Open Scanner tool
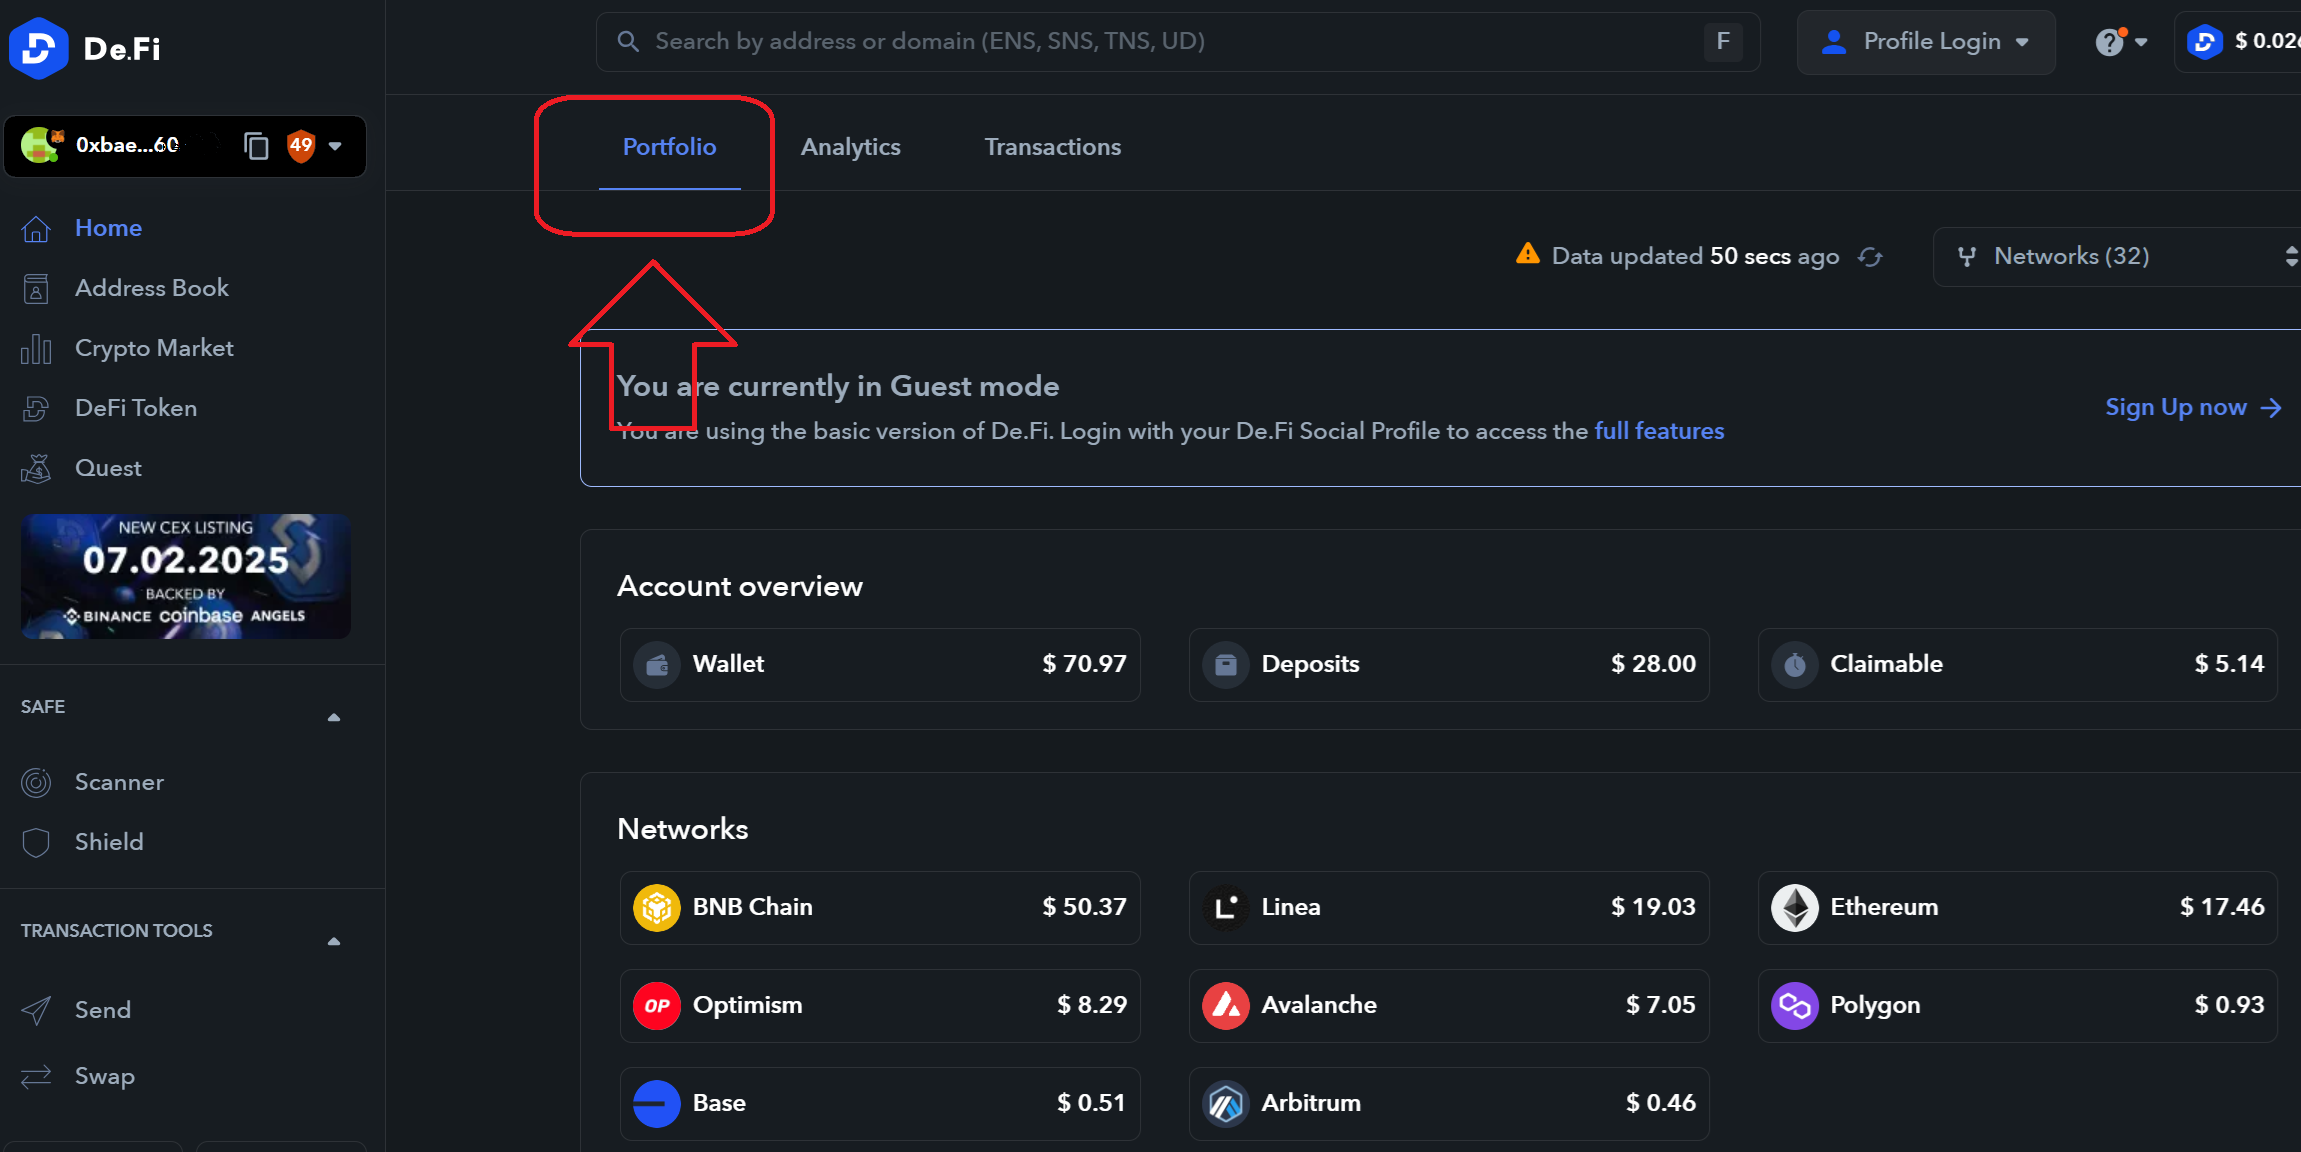Screen dimensions: 2301x1152 pyautogui.click(x=119, y=782)
